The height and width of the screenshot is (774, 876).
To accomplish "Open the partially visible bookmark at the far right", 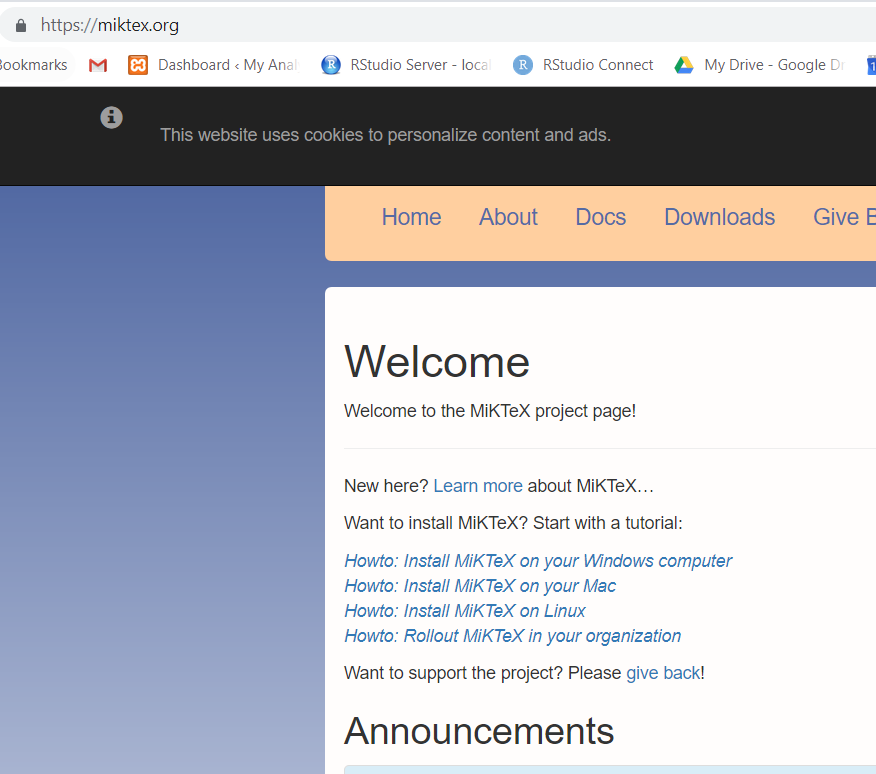I will tap(869, 64).
